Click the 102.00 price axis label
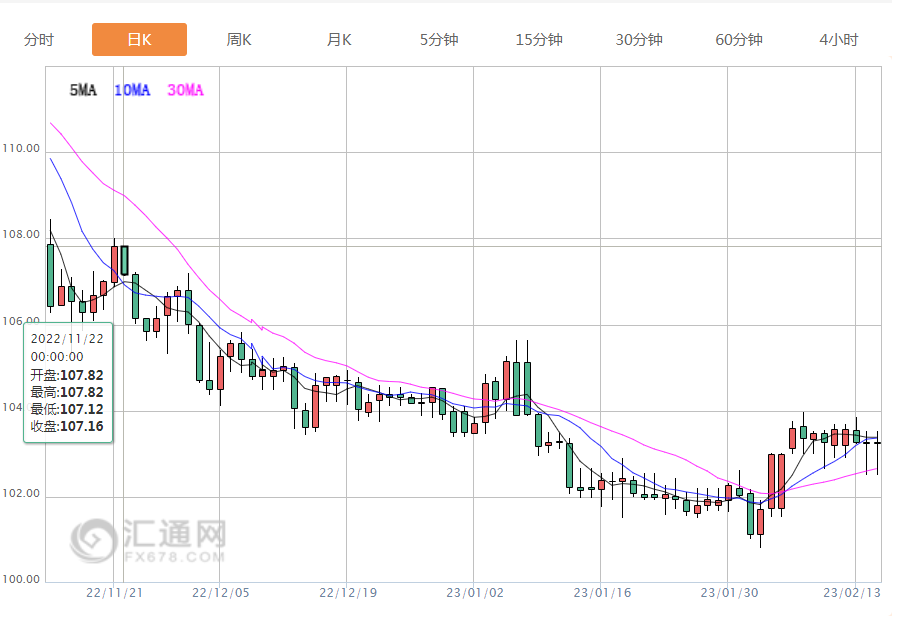 point(21,494)
